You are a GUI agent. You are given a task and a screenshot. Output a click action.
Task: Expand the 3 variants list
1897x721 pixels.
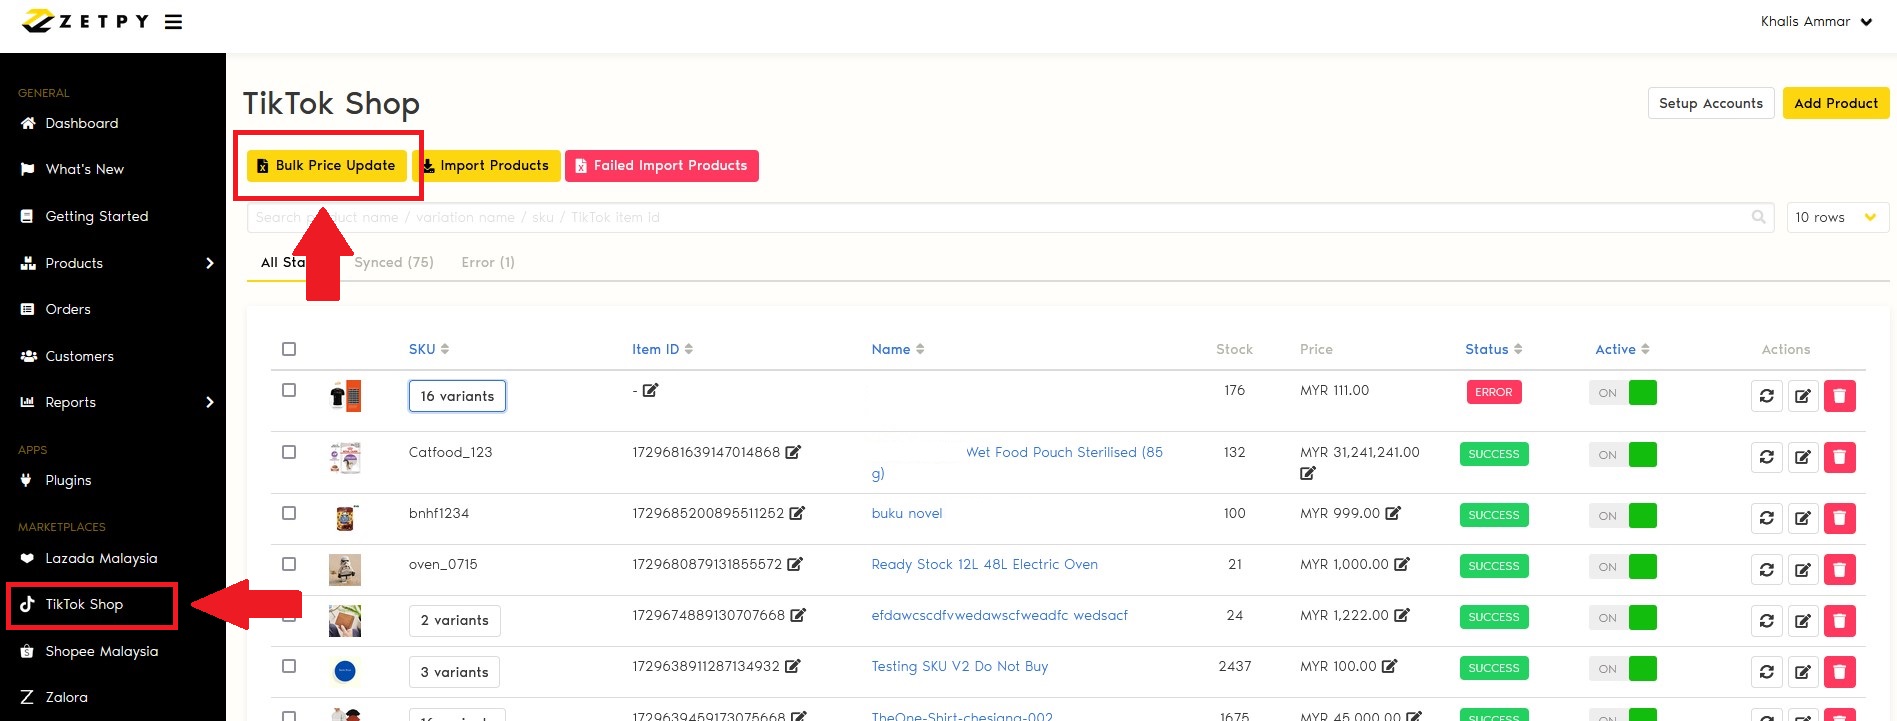point(454,672)
